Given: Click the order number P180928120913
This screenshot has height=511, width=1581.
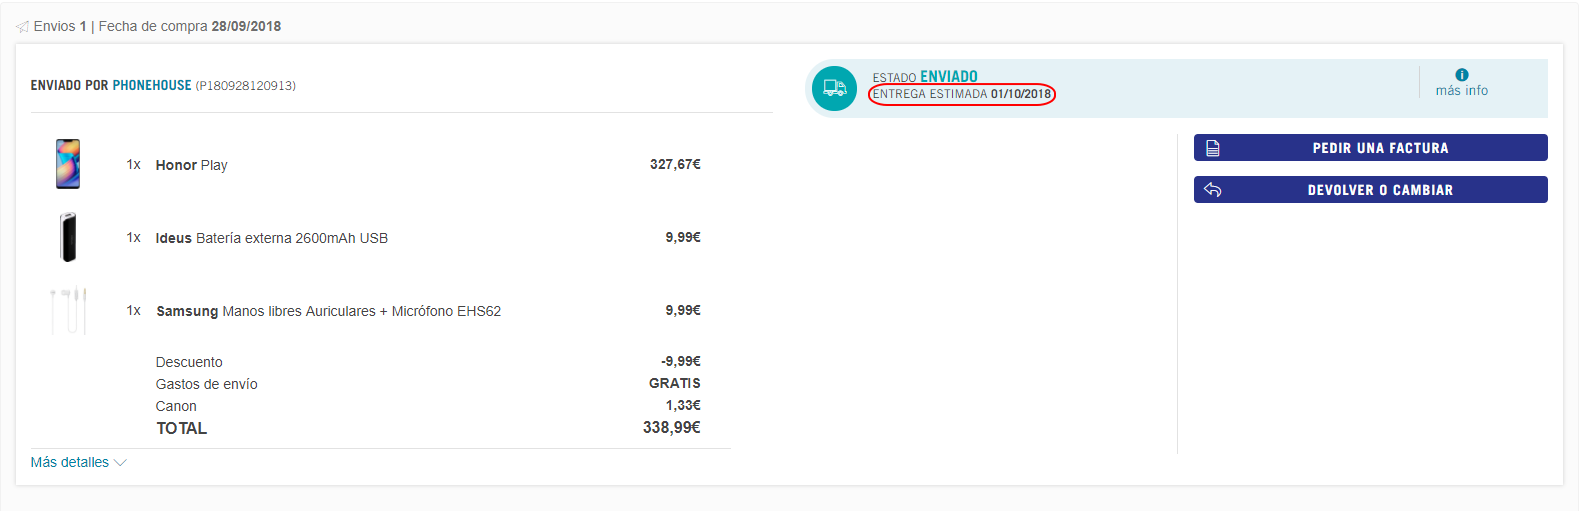Looking at the screenshot, I should click(246, 86).
